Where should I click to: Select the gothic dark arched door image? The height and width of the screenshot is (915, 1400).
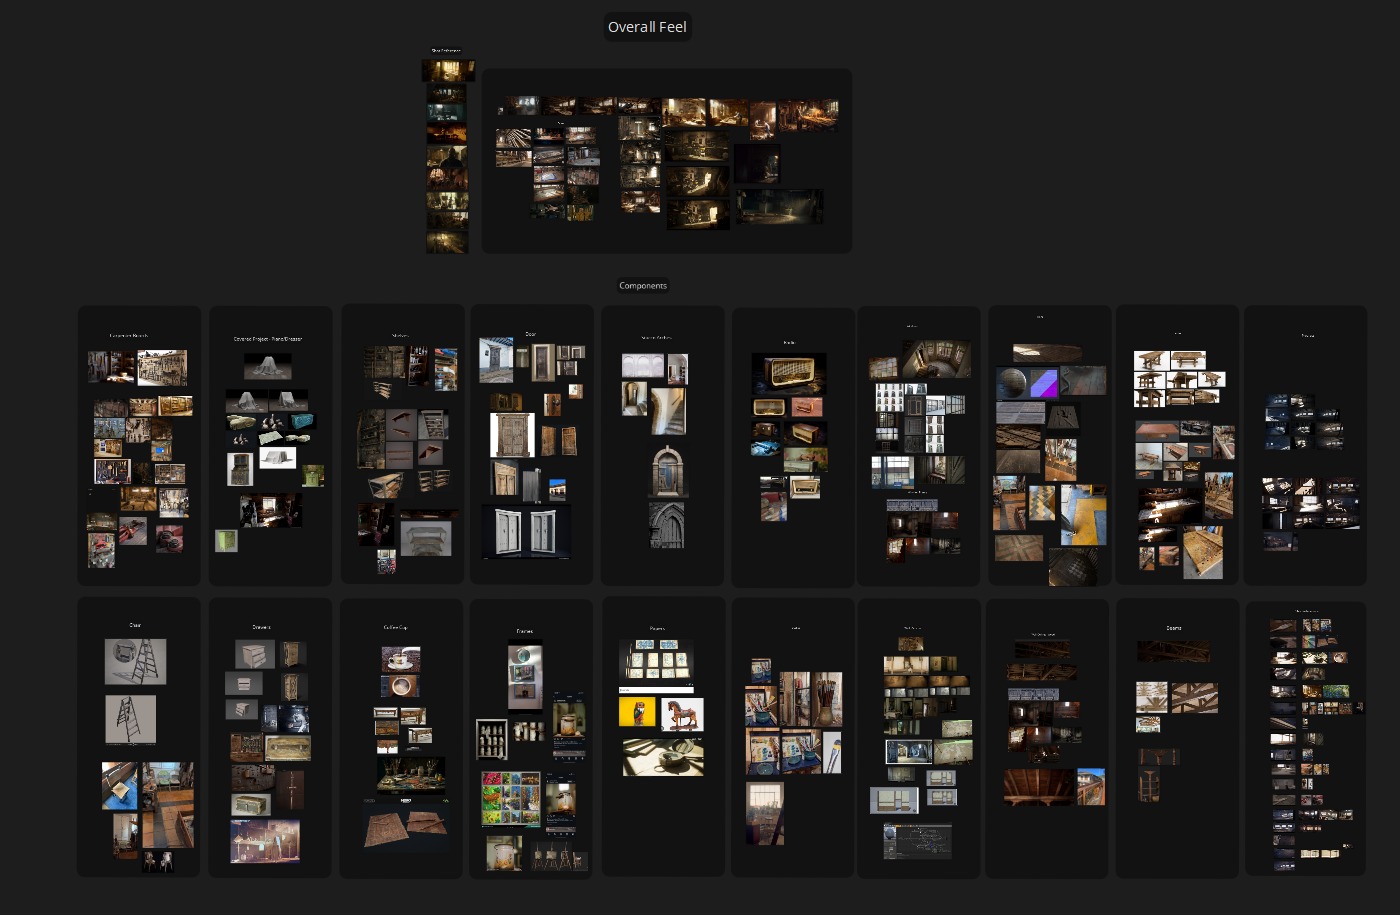click(666, 524)
